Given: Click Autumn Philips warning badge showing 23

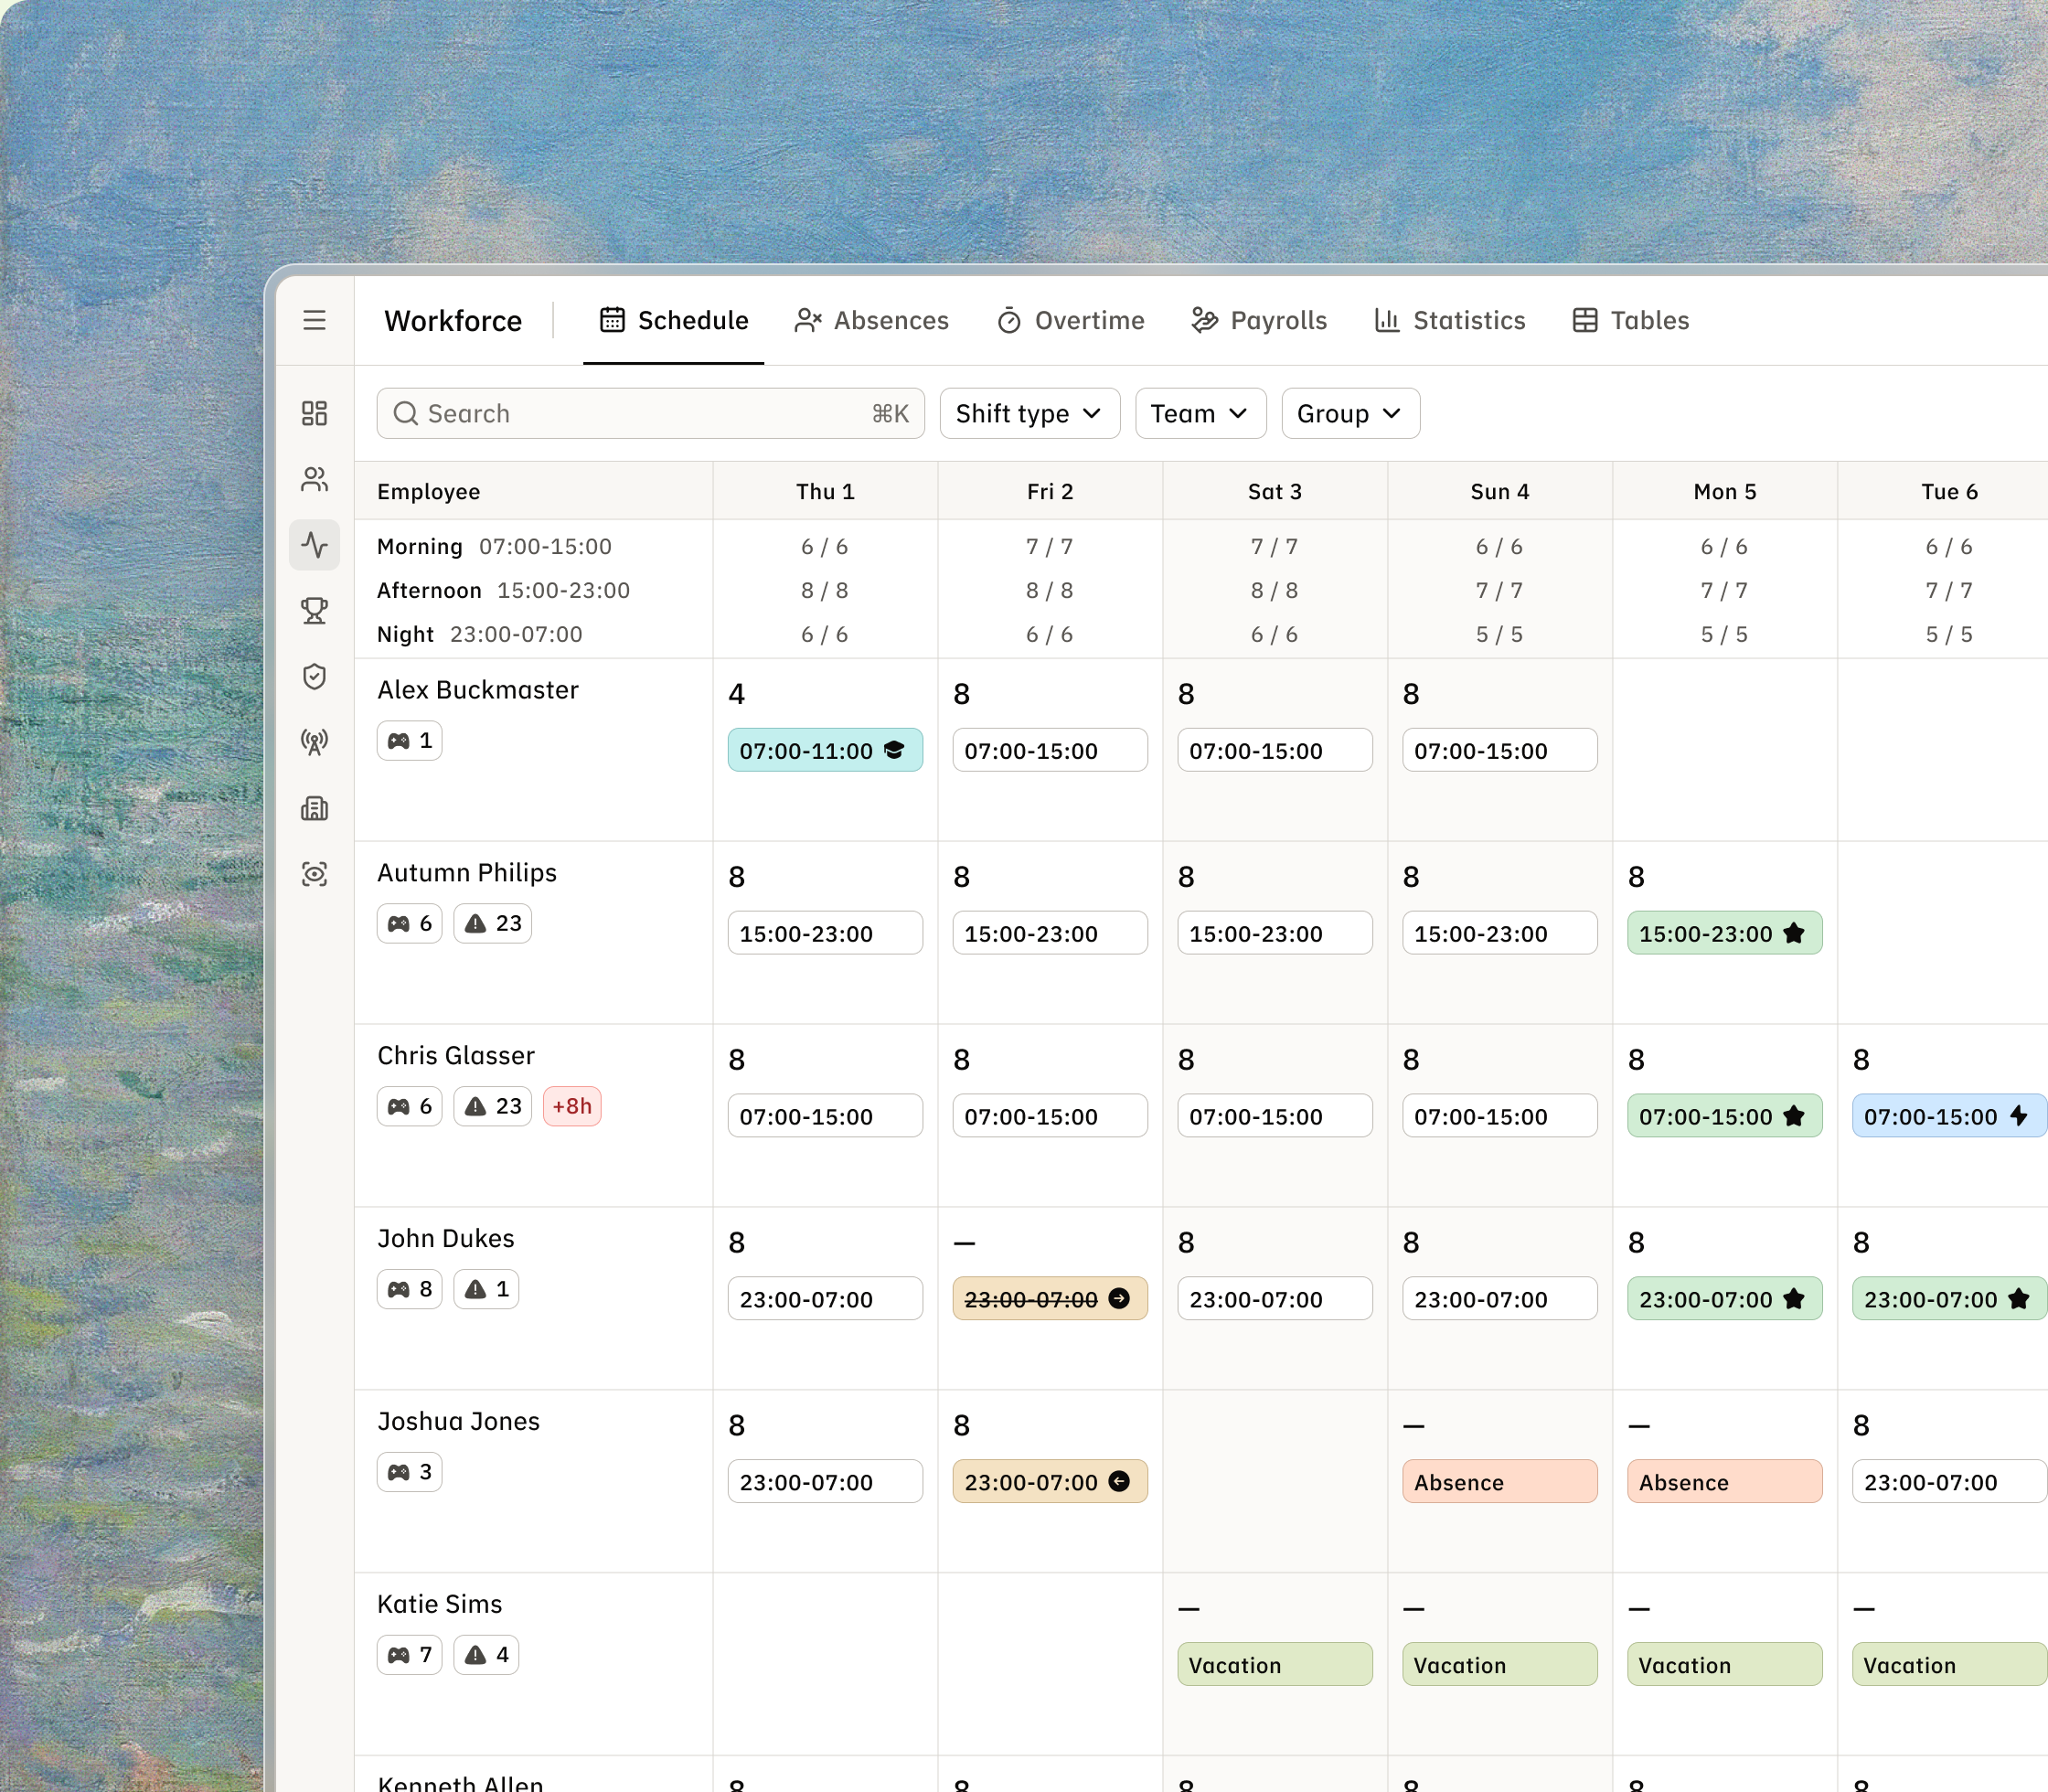Looking at the screenshot, I should [x=493, y=923].
